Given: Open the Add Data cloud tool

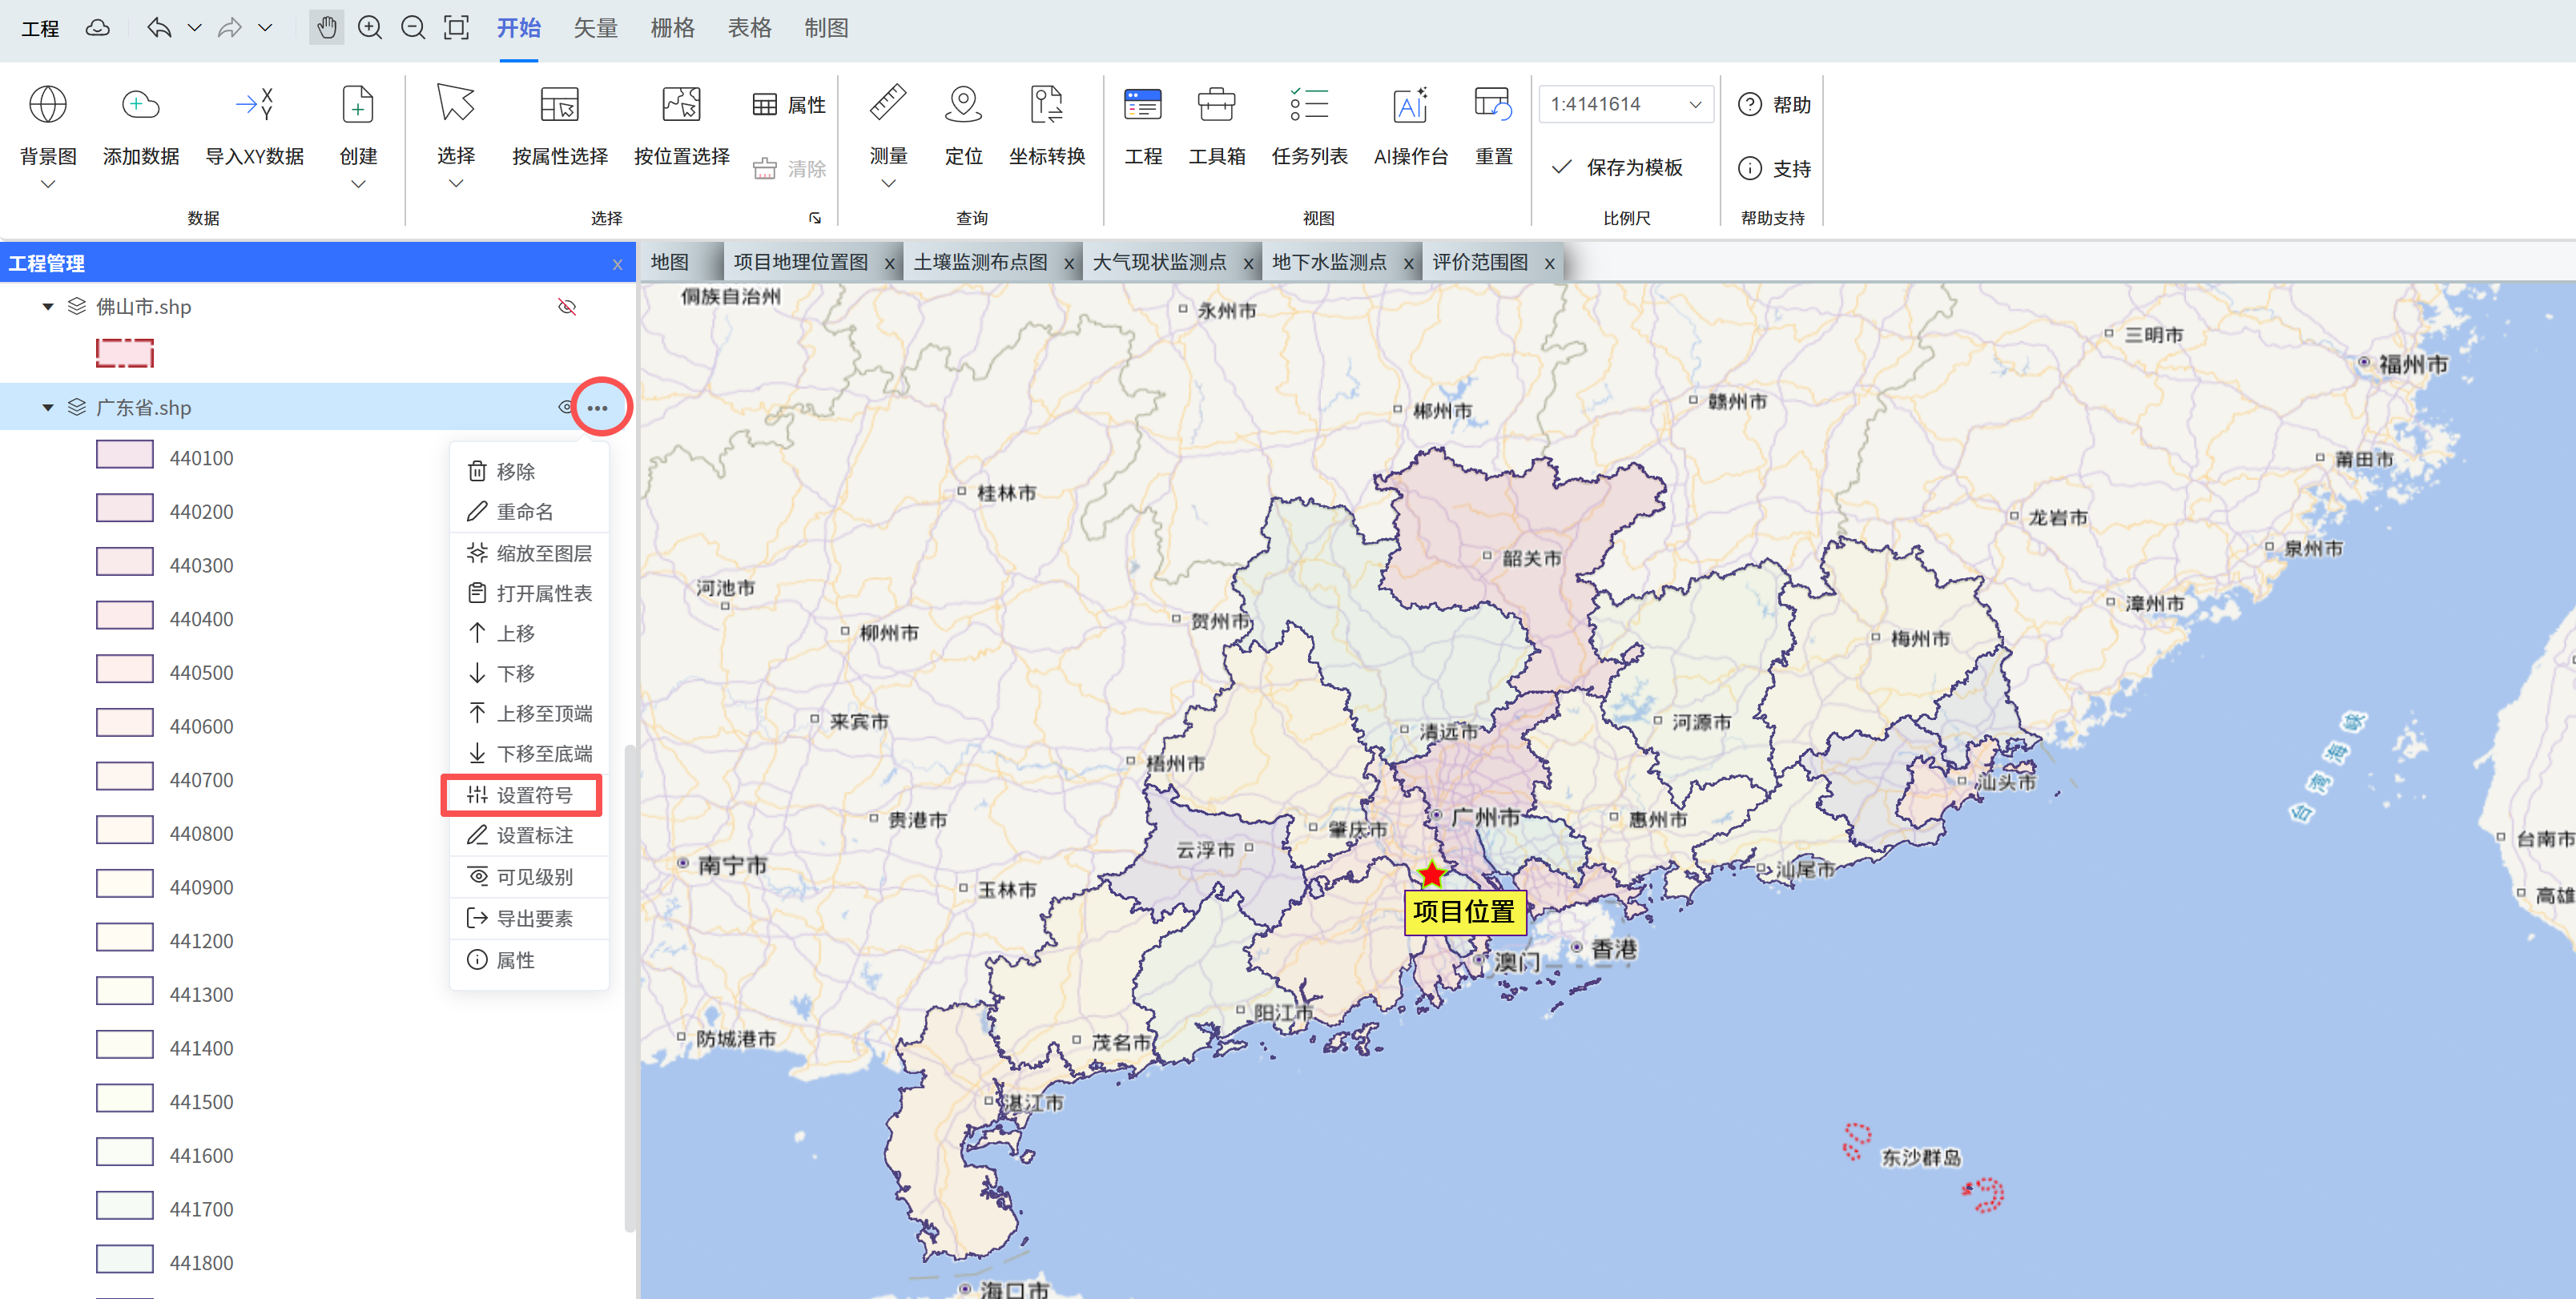Looking at the screenshot, I should click(x=141, y=105).
